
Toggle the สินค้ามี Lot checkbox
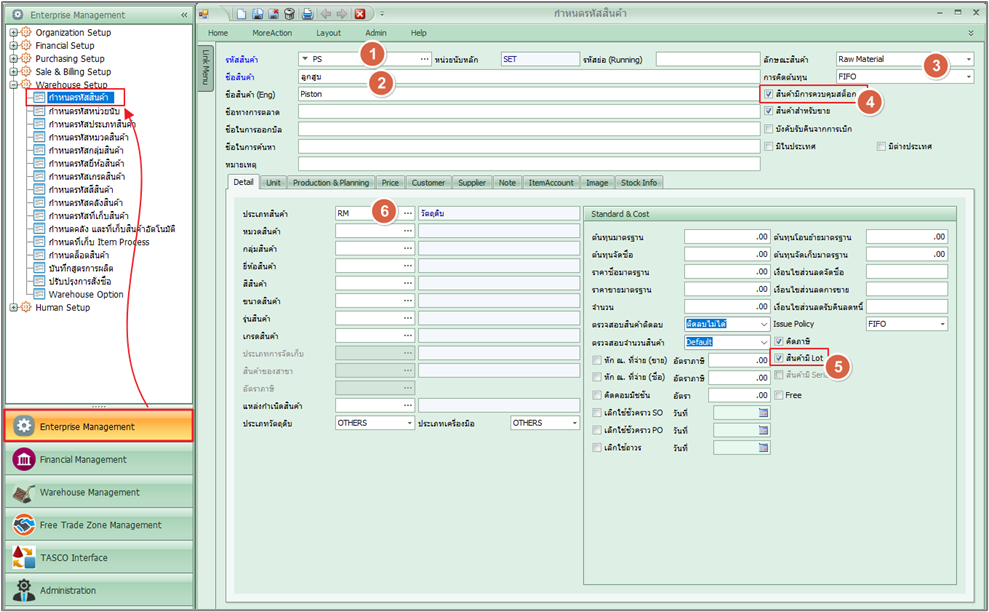(780, 358)
